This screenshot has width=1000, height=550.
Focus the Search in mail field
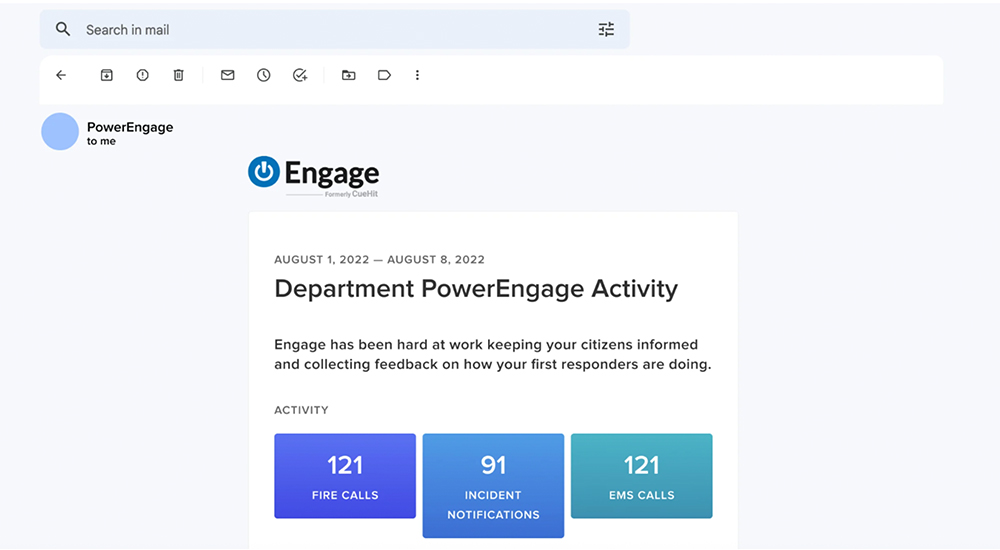pyautogui.click(x=334, y=29)
